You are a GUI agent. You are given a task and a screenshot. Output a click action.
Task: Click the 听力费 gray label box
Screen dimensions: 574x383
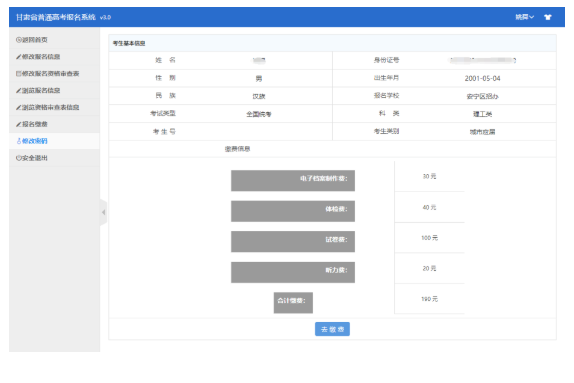tap(293, 272)
